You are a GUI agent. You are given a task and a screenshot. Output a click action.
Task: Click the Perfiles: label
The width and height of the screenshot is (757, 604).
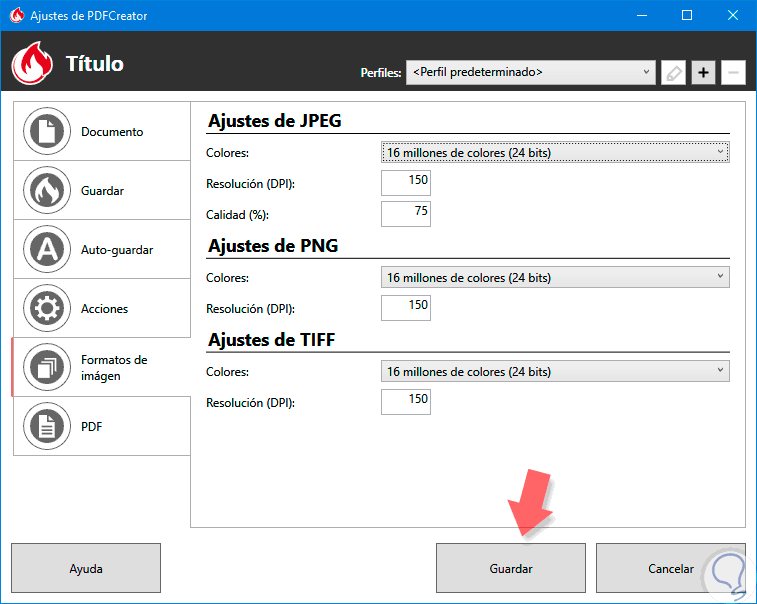[381, 73]
